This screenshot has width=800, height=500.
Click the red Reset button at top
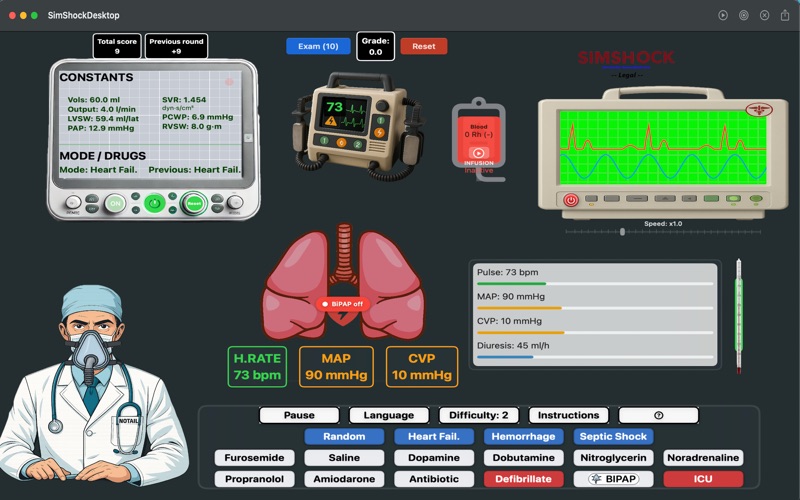(x=423, y=46)
